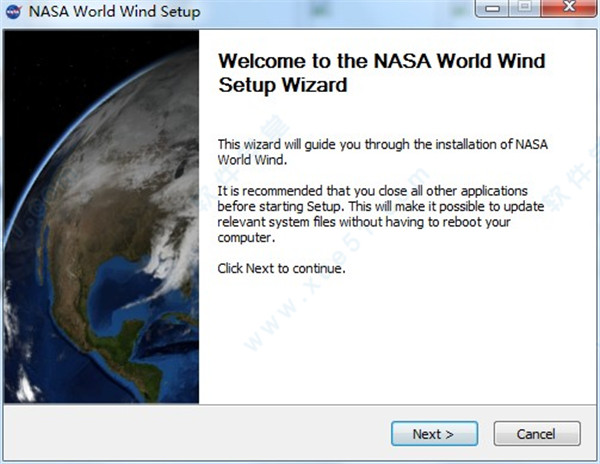Click the Next > button
Viewport: 600px width, 464px height.
[x=434, y=434]
